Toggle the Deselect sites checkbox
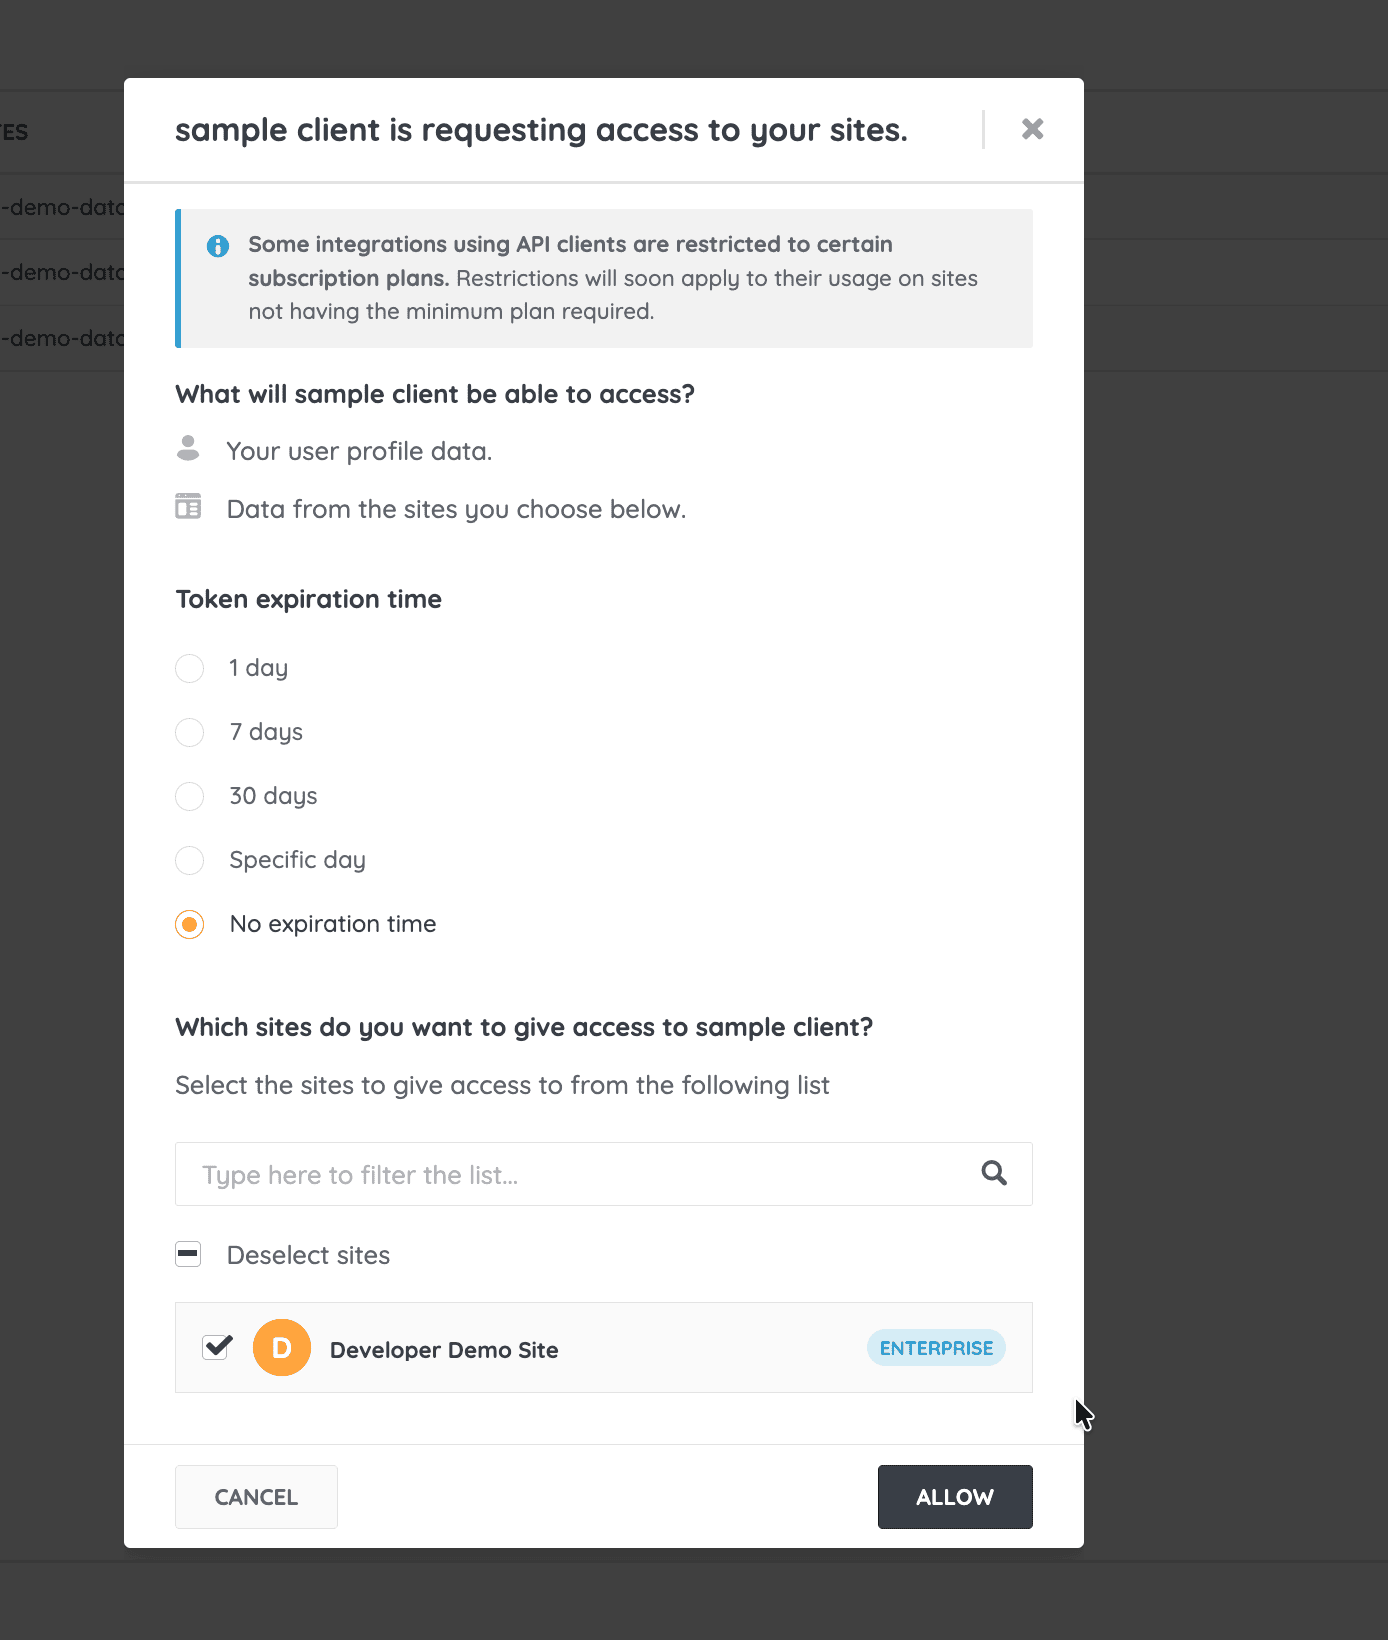Image resolution: width=1388 pixels, height=1640 pixels. [x=188, y=1254]
